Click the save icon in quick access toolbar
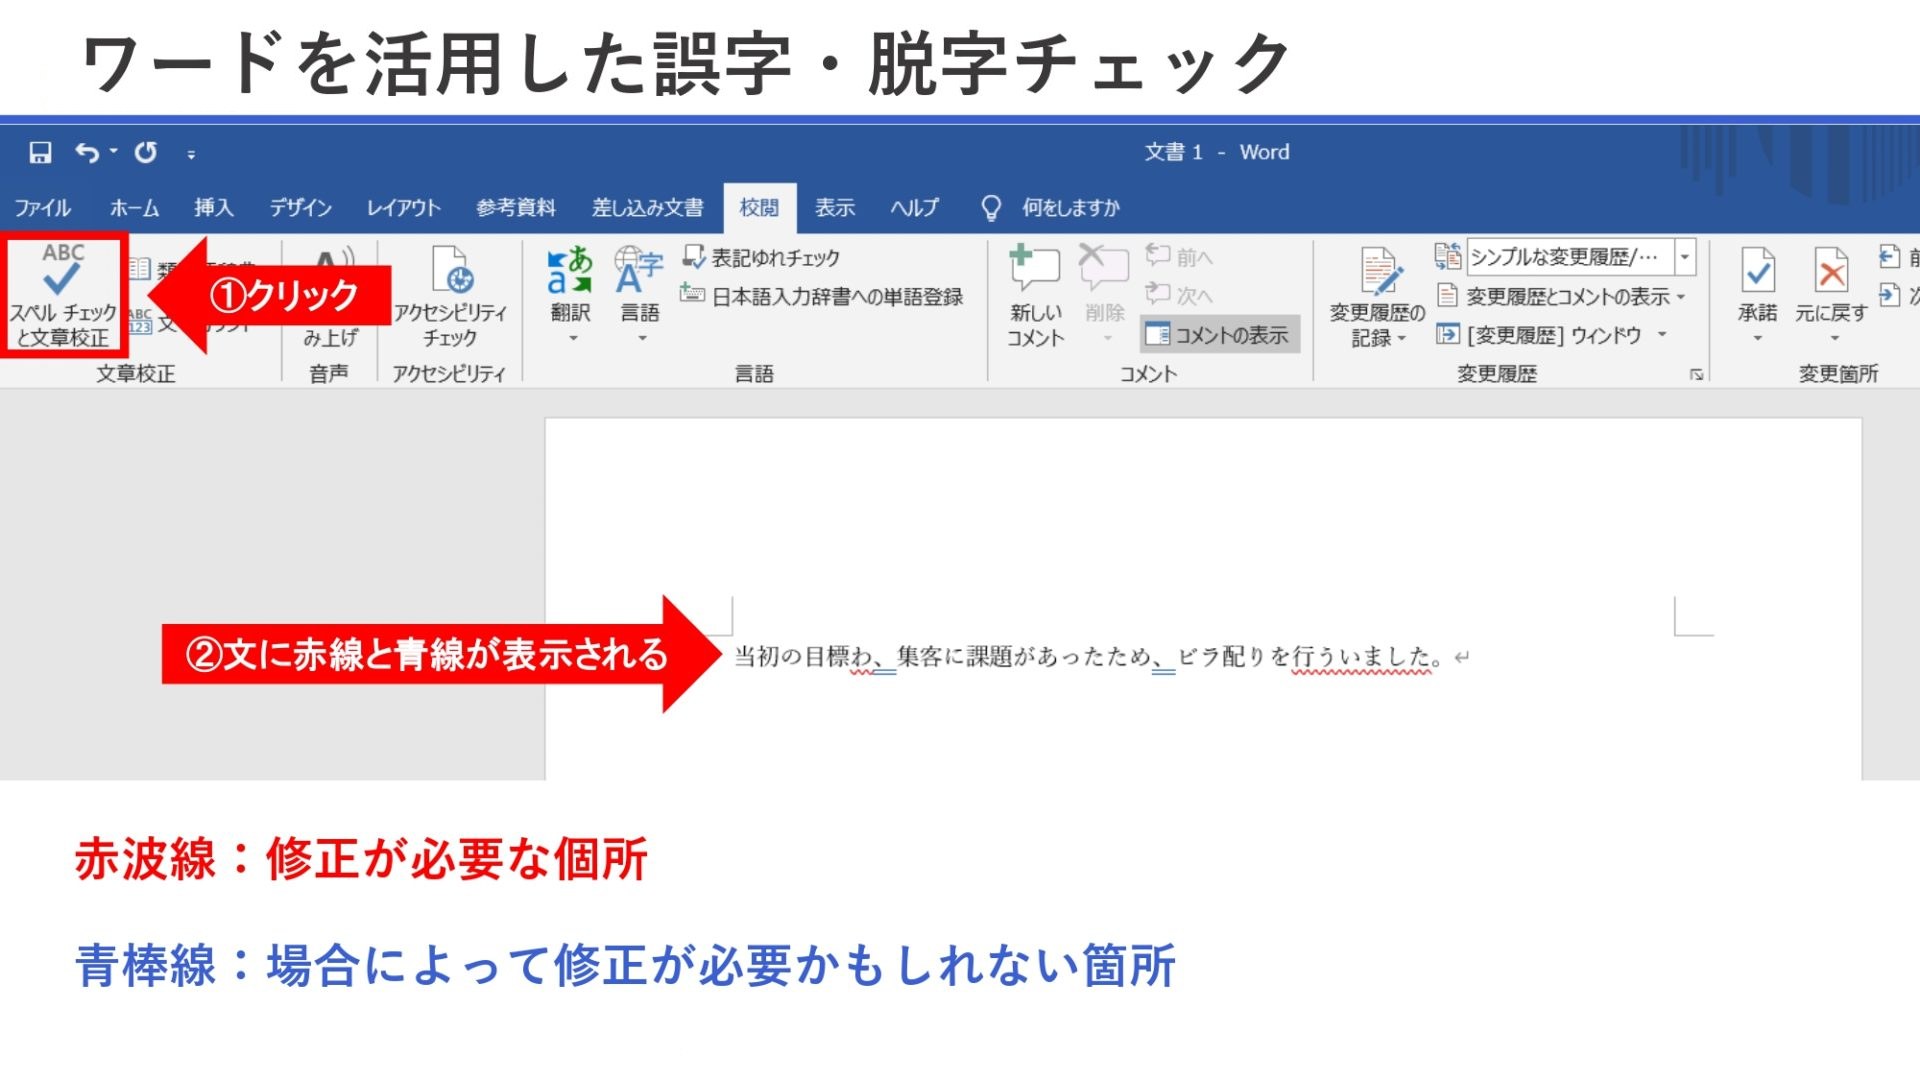1920x1080 pixels. [x=40, y=152]
